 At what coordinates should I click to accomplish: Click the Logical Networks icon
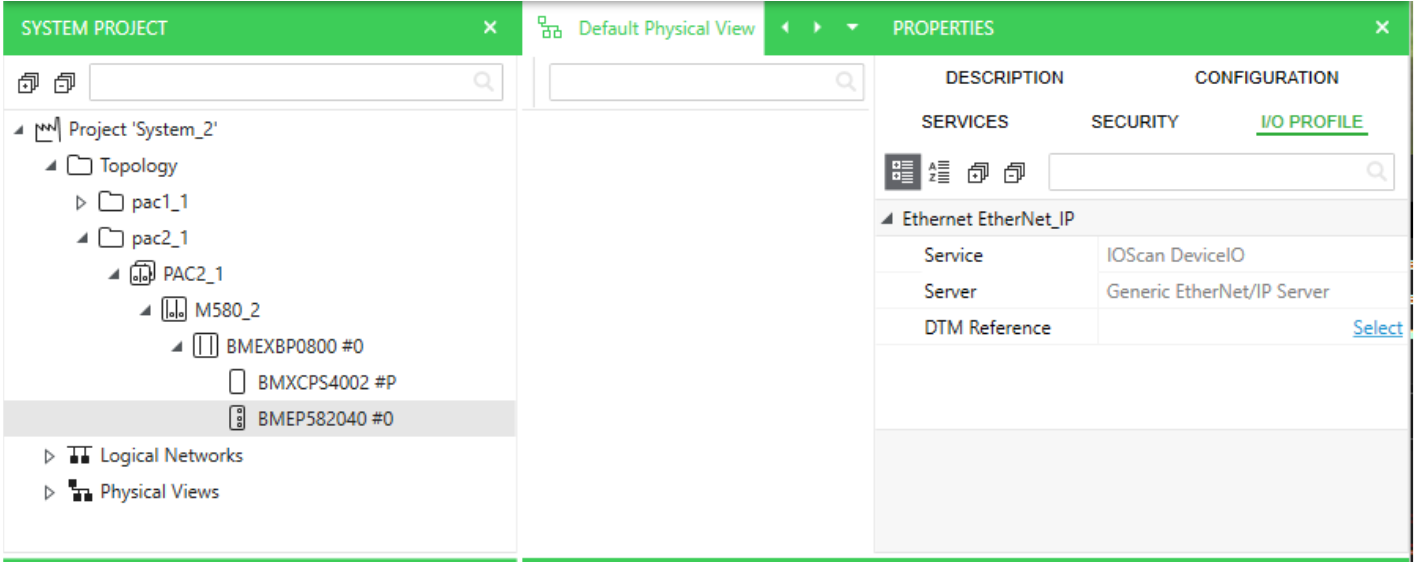pos(80,455)
